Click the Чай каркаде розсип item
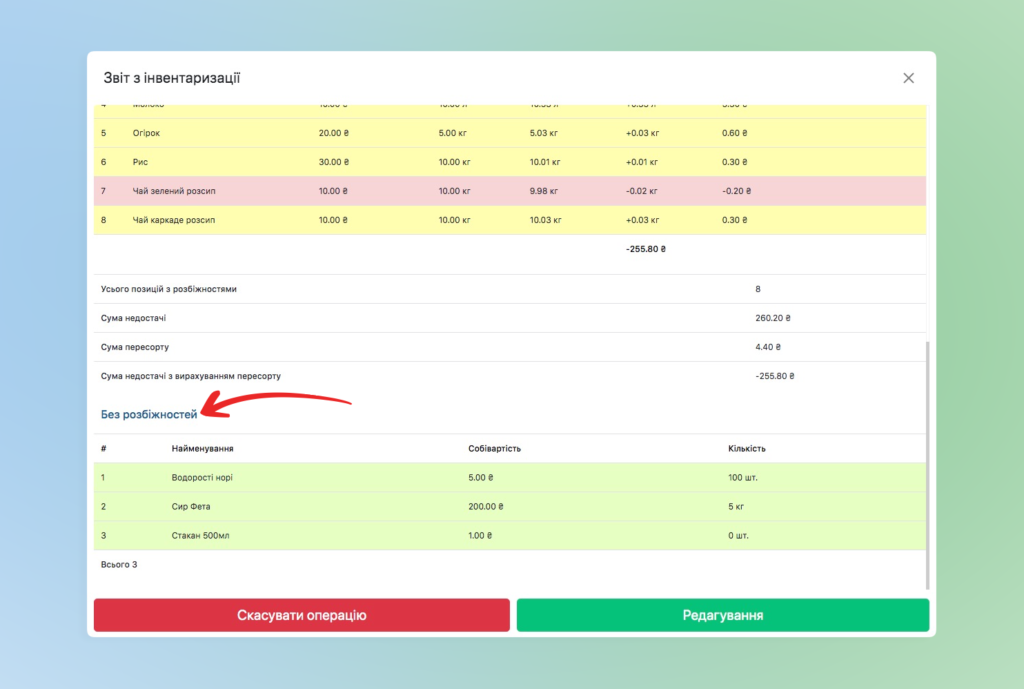Viewport: 1024px width, 689px height. click(174, 220)
